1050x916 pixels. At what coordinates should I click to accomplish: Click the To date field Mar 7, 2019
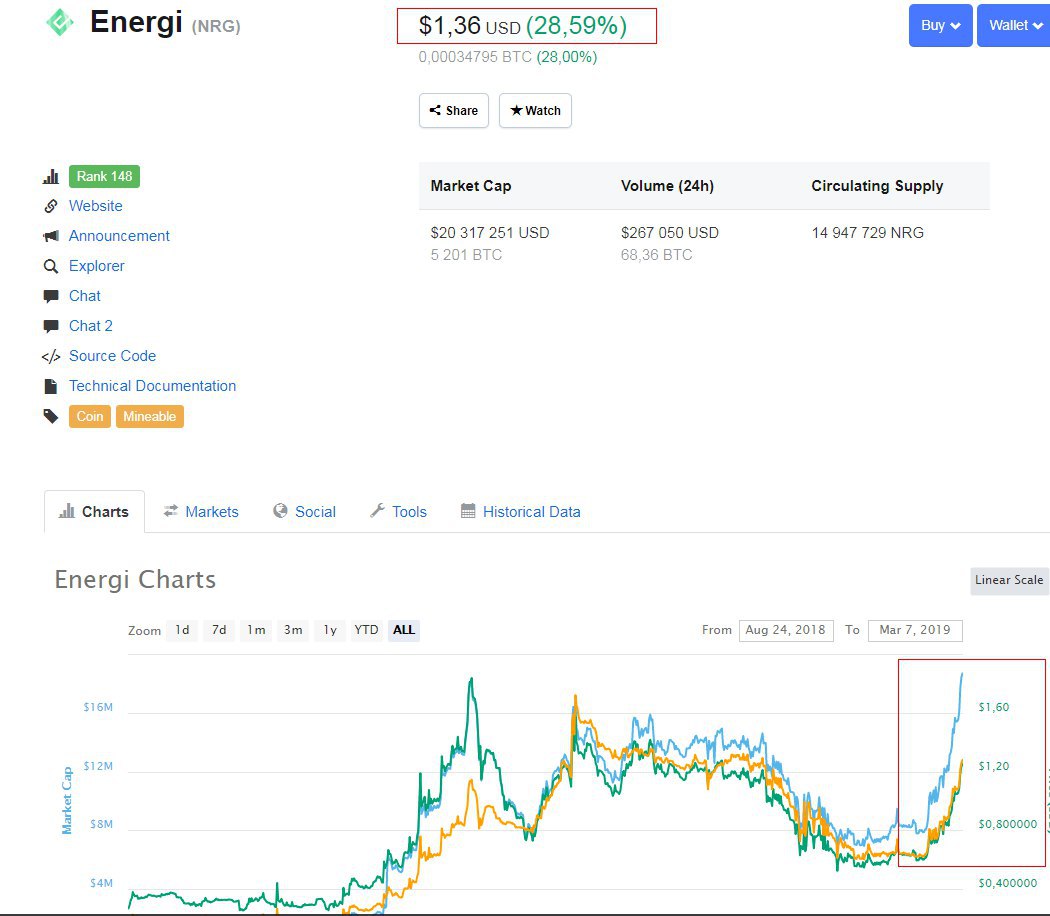[915, 631]
